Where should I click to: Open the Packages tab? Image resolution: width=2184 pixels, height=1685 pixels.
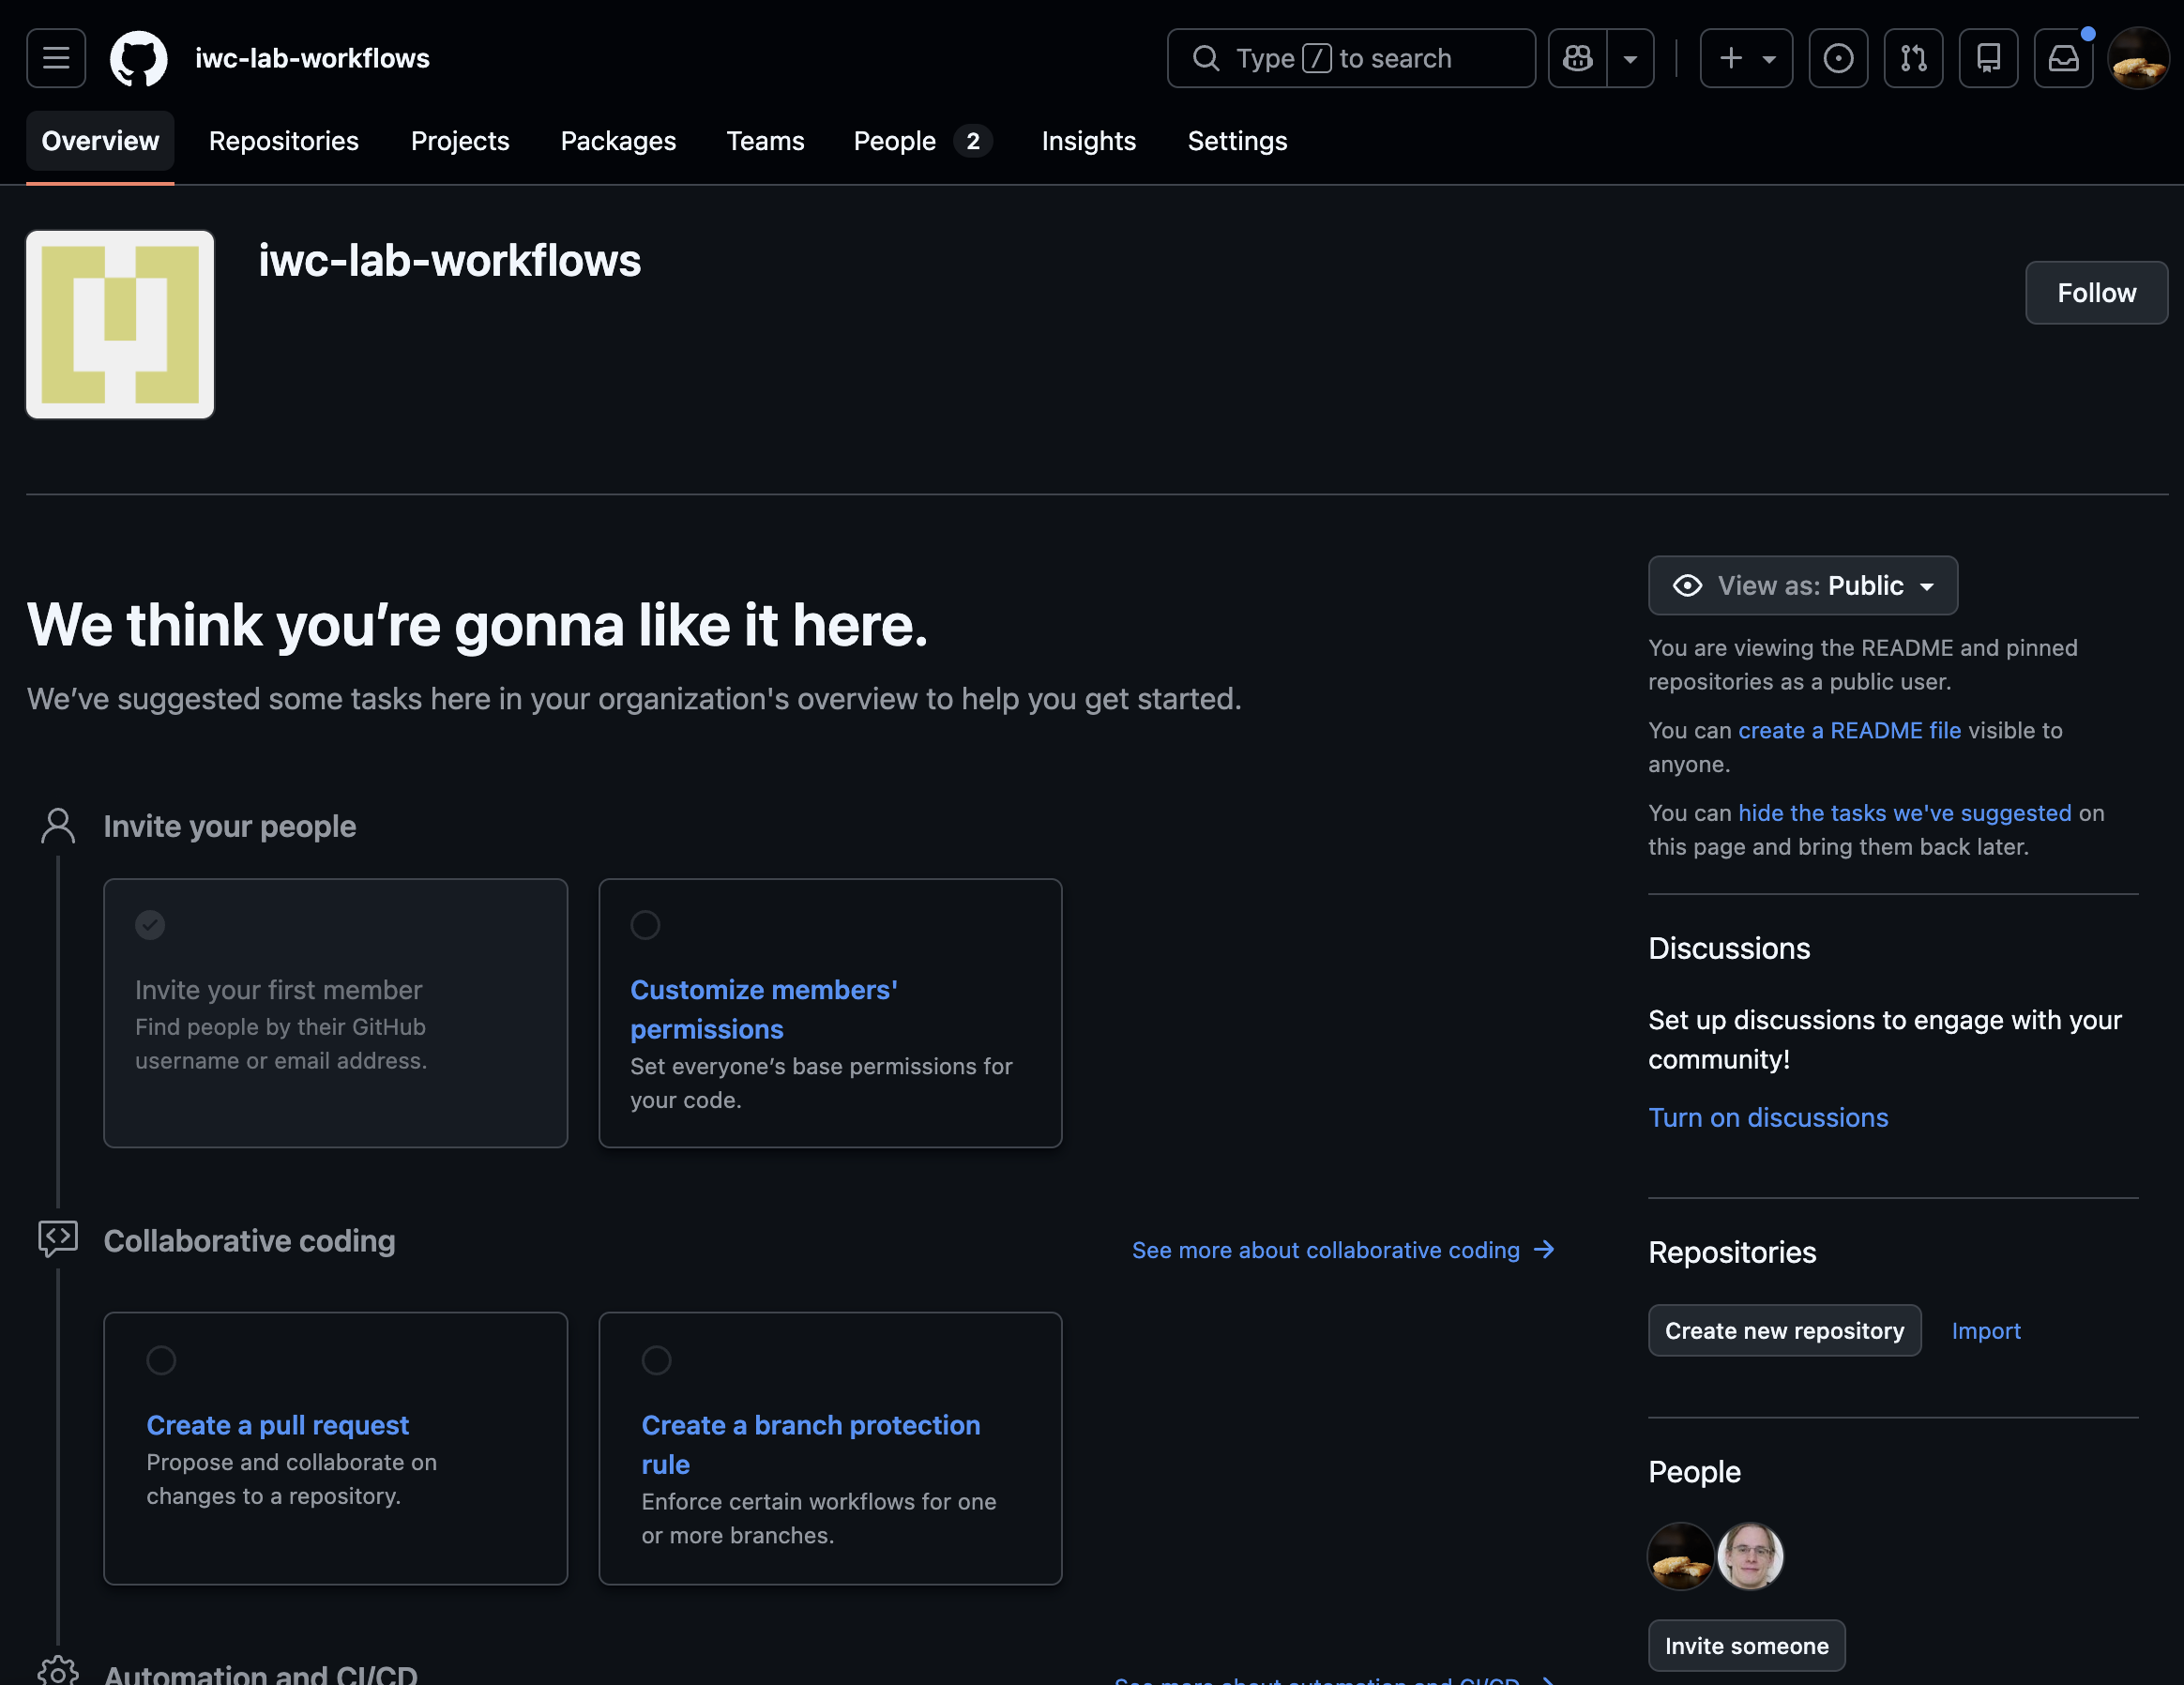(x=618, y=141)
